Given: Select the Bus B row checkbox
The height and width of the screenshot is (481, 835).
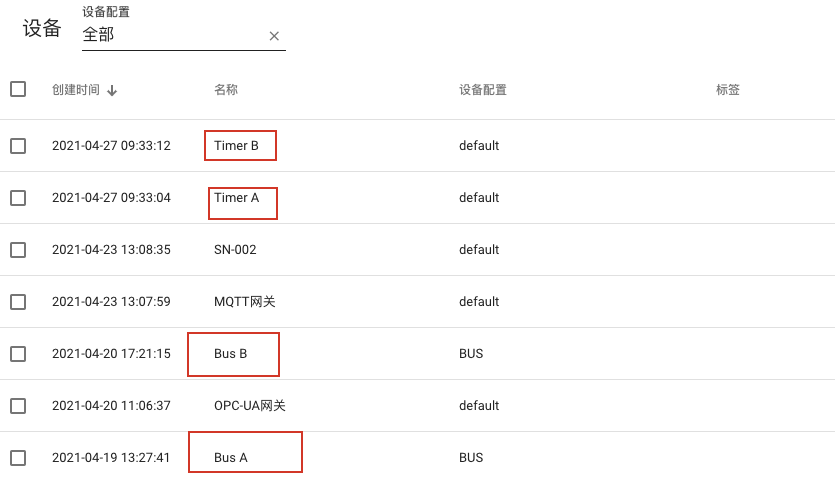Looking at the screenshot, I should (18, 354).
